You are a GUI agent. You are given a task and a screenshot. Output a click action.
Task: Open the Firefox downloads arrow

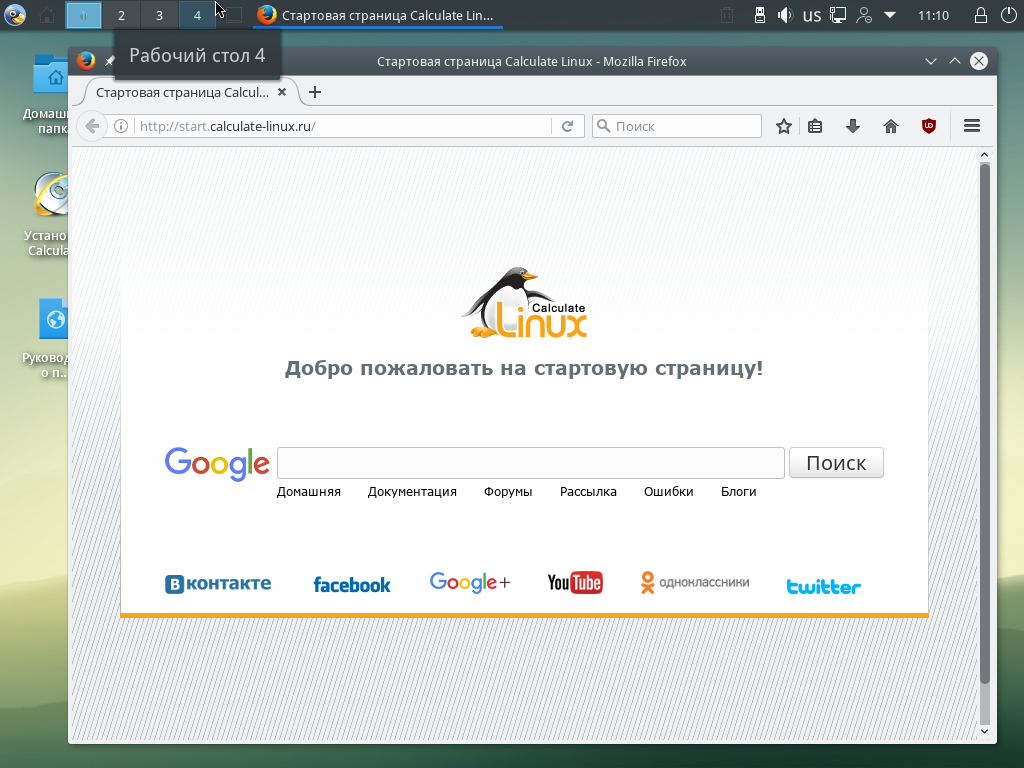(853, 126)
